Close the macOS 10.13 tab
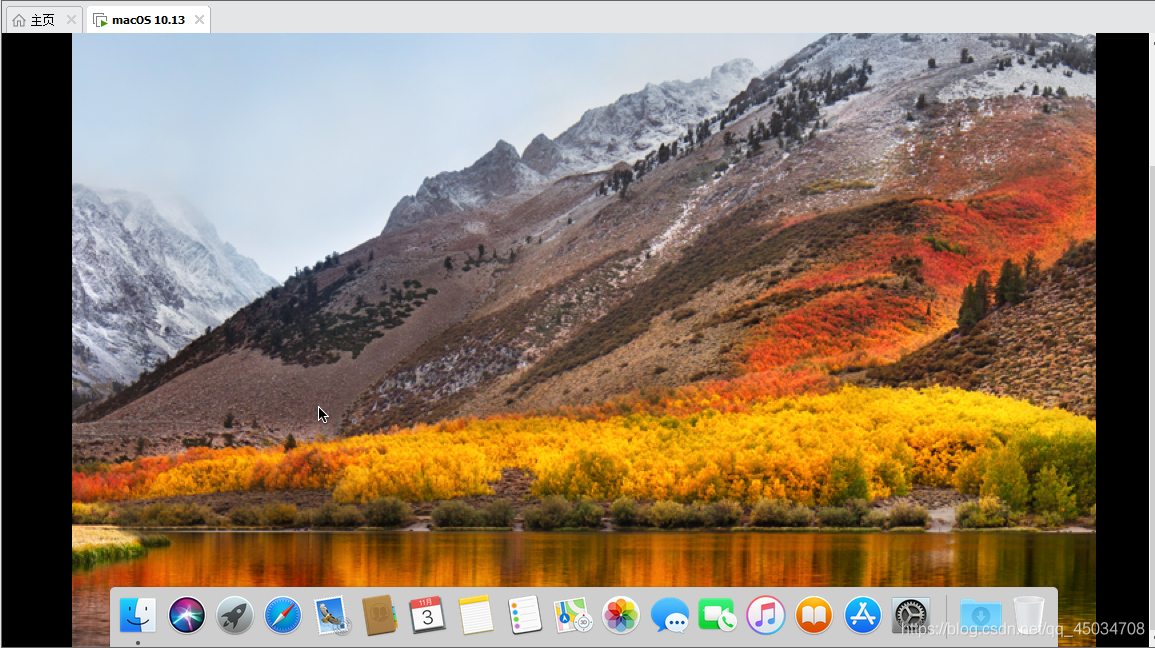Viewport: 1155px width, 648px height. (200, 20)
